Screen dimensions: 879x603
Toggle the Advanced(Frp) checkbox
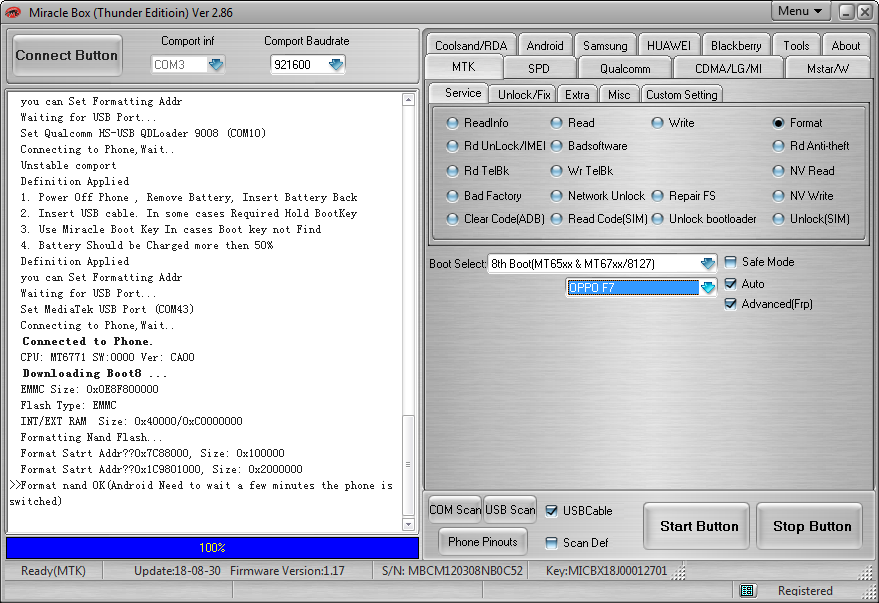730,304
